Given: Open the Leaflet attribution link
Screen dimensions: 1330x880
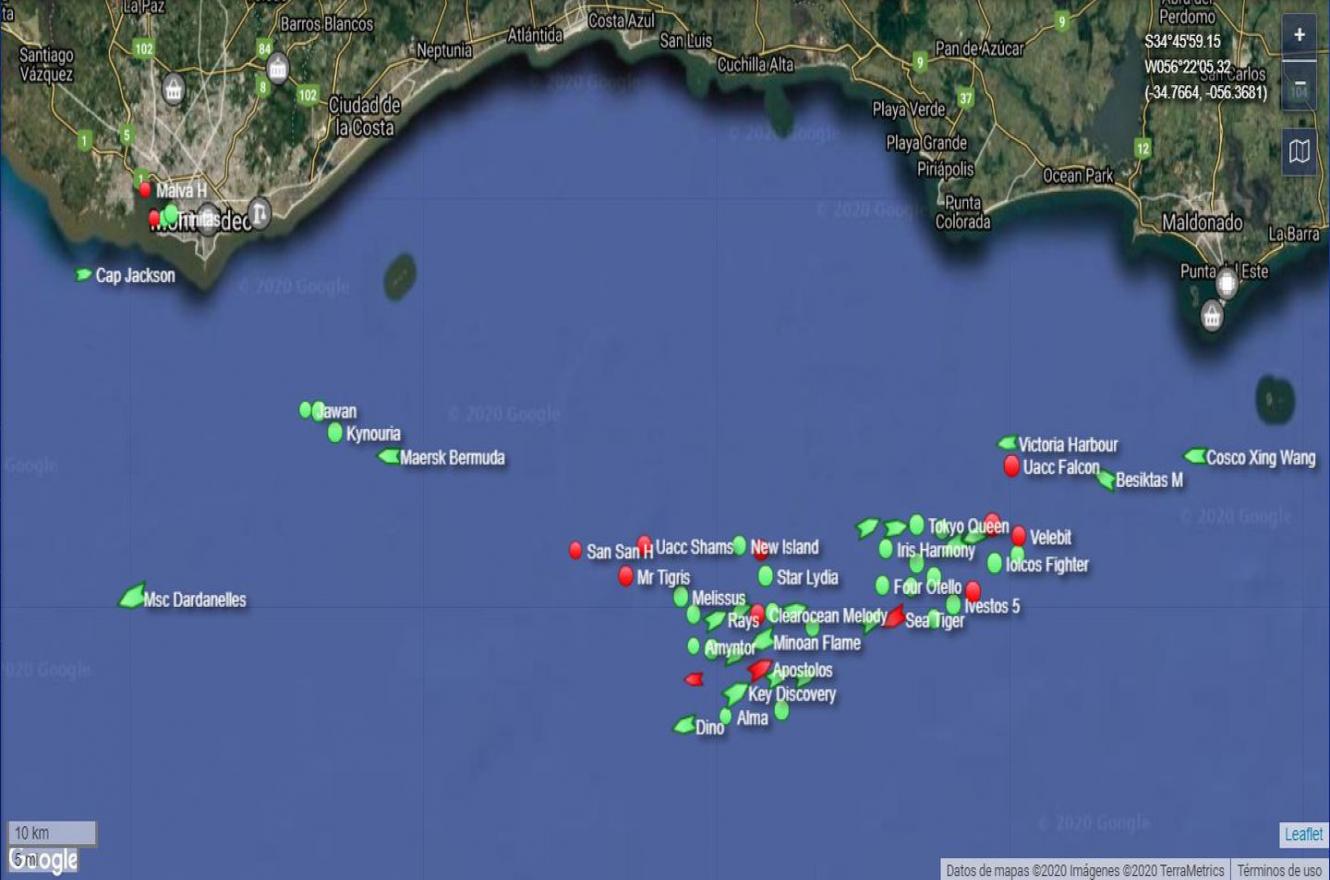Looking at the screenshot, I should 1303,834.
